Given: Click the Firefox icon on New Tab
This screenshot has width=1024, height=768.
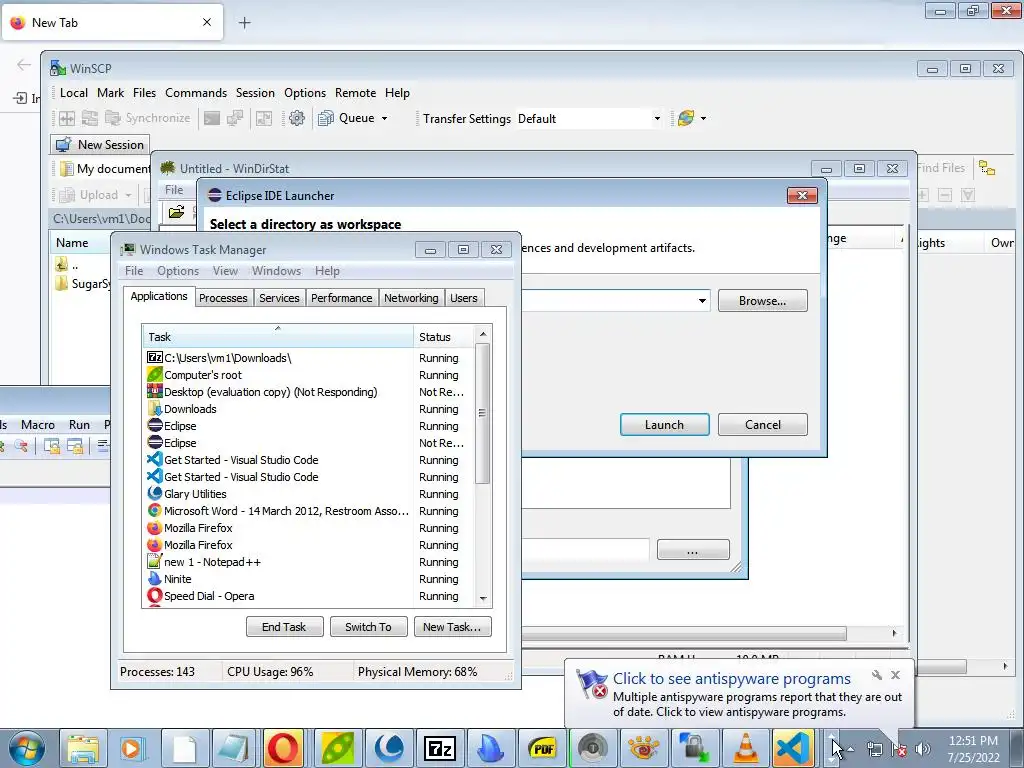Looking at the screenshot, I should point(18,22).
